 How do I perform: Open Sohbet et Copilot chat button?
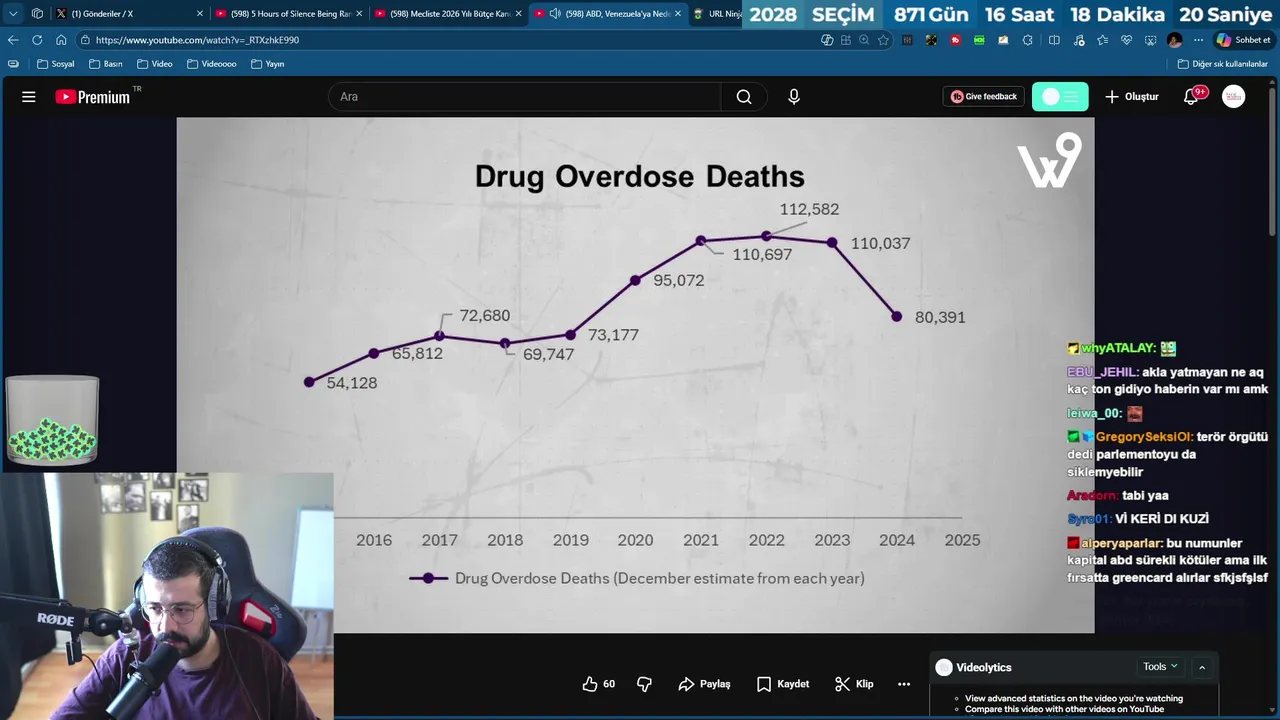click(1243, 40)
